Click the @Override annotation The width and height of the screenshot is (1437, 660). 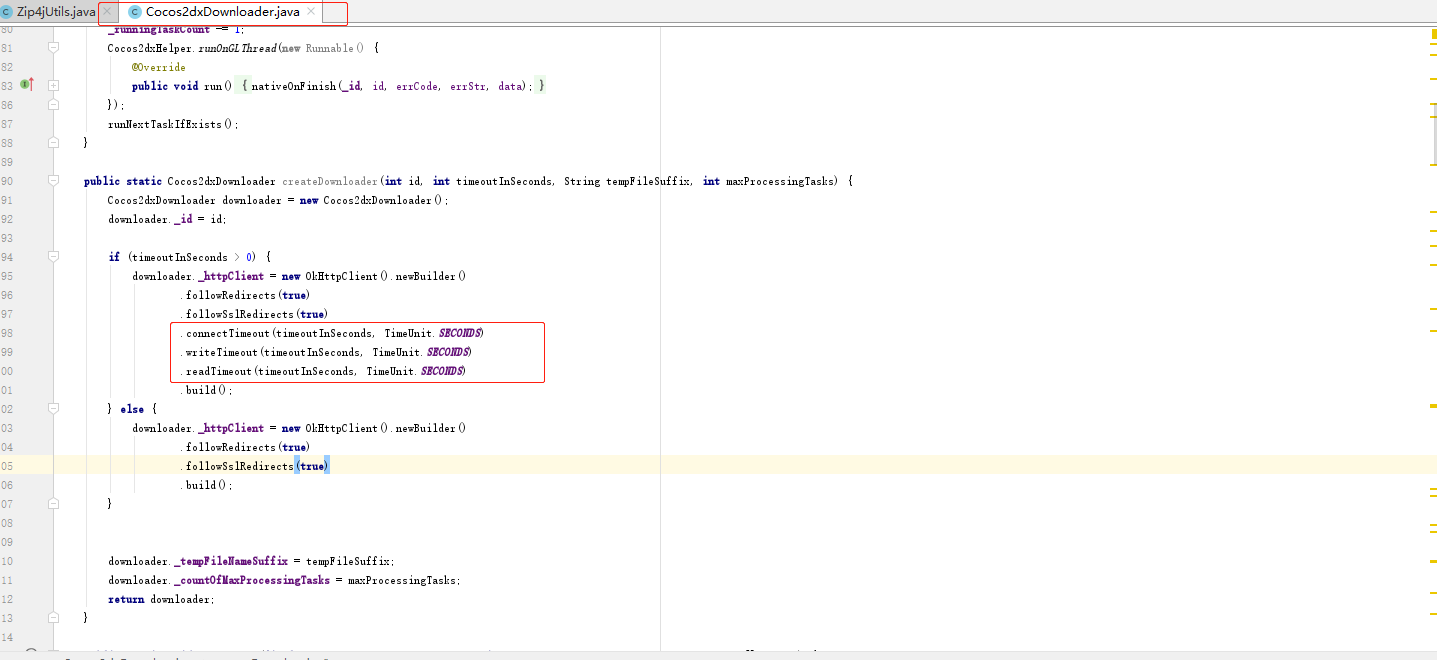point(158,67)
